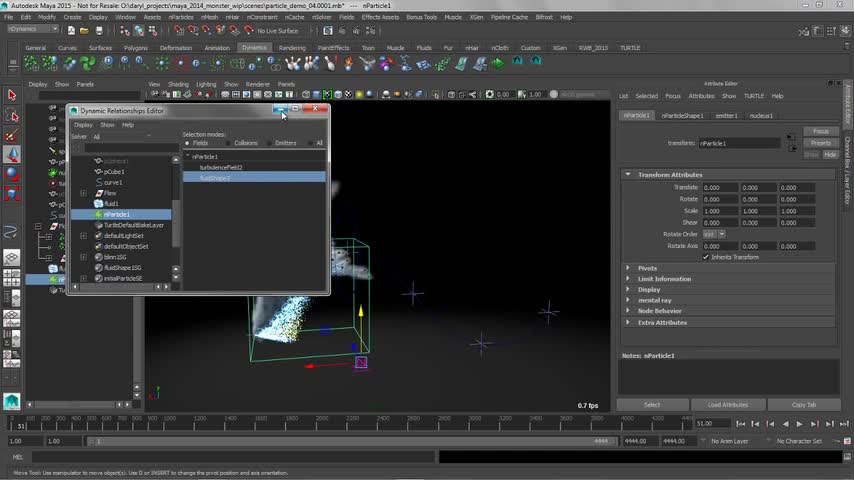Viewport: 854px width, 480px height.
Task: Open the nParticles menu in menu bar
Action: coord(181,17)
